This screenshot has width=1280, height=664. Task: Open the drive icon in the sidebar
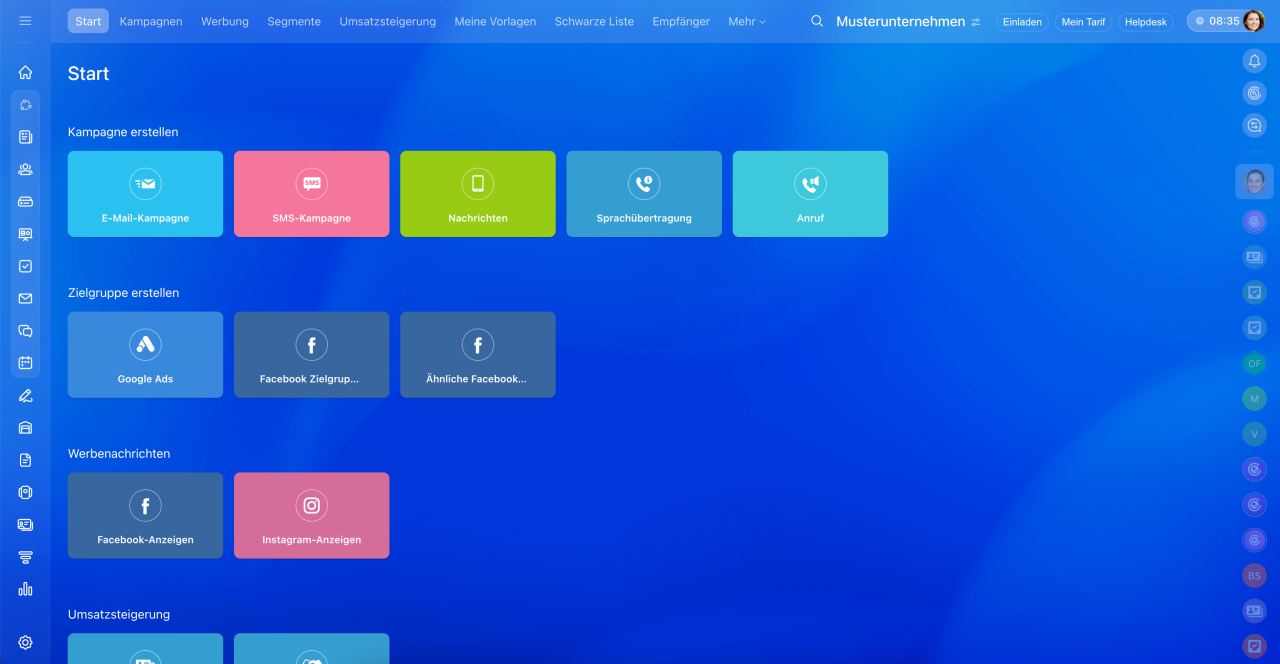[x=25, y=201]
